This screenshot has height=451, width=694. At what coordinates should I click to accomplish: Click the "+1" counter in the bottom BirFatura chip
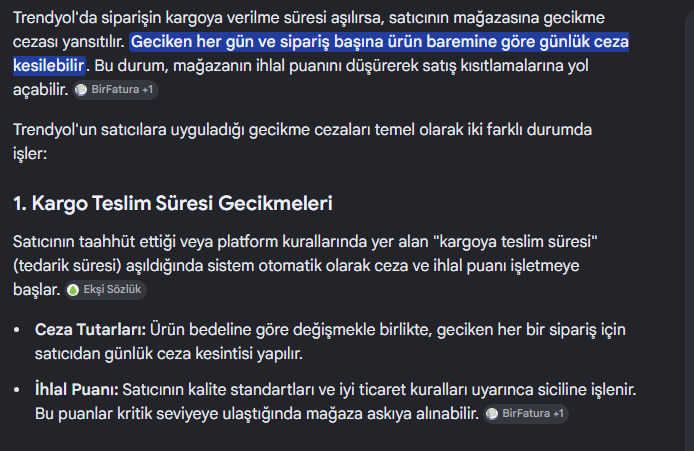(558, 414)
